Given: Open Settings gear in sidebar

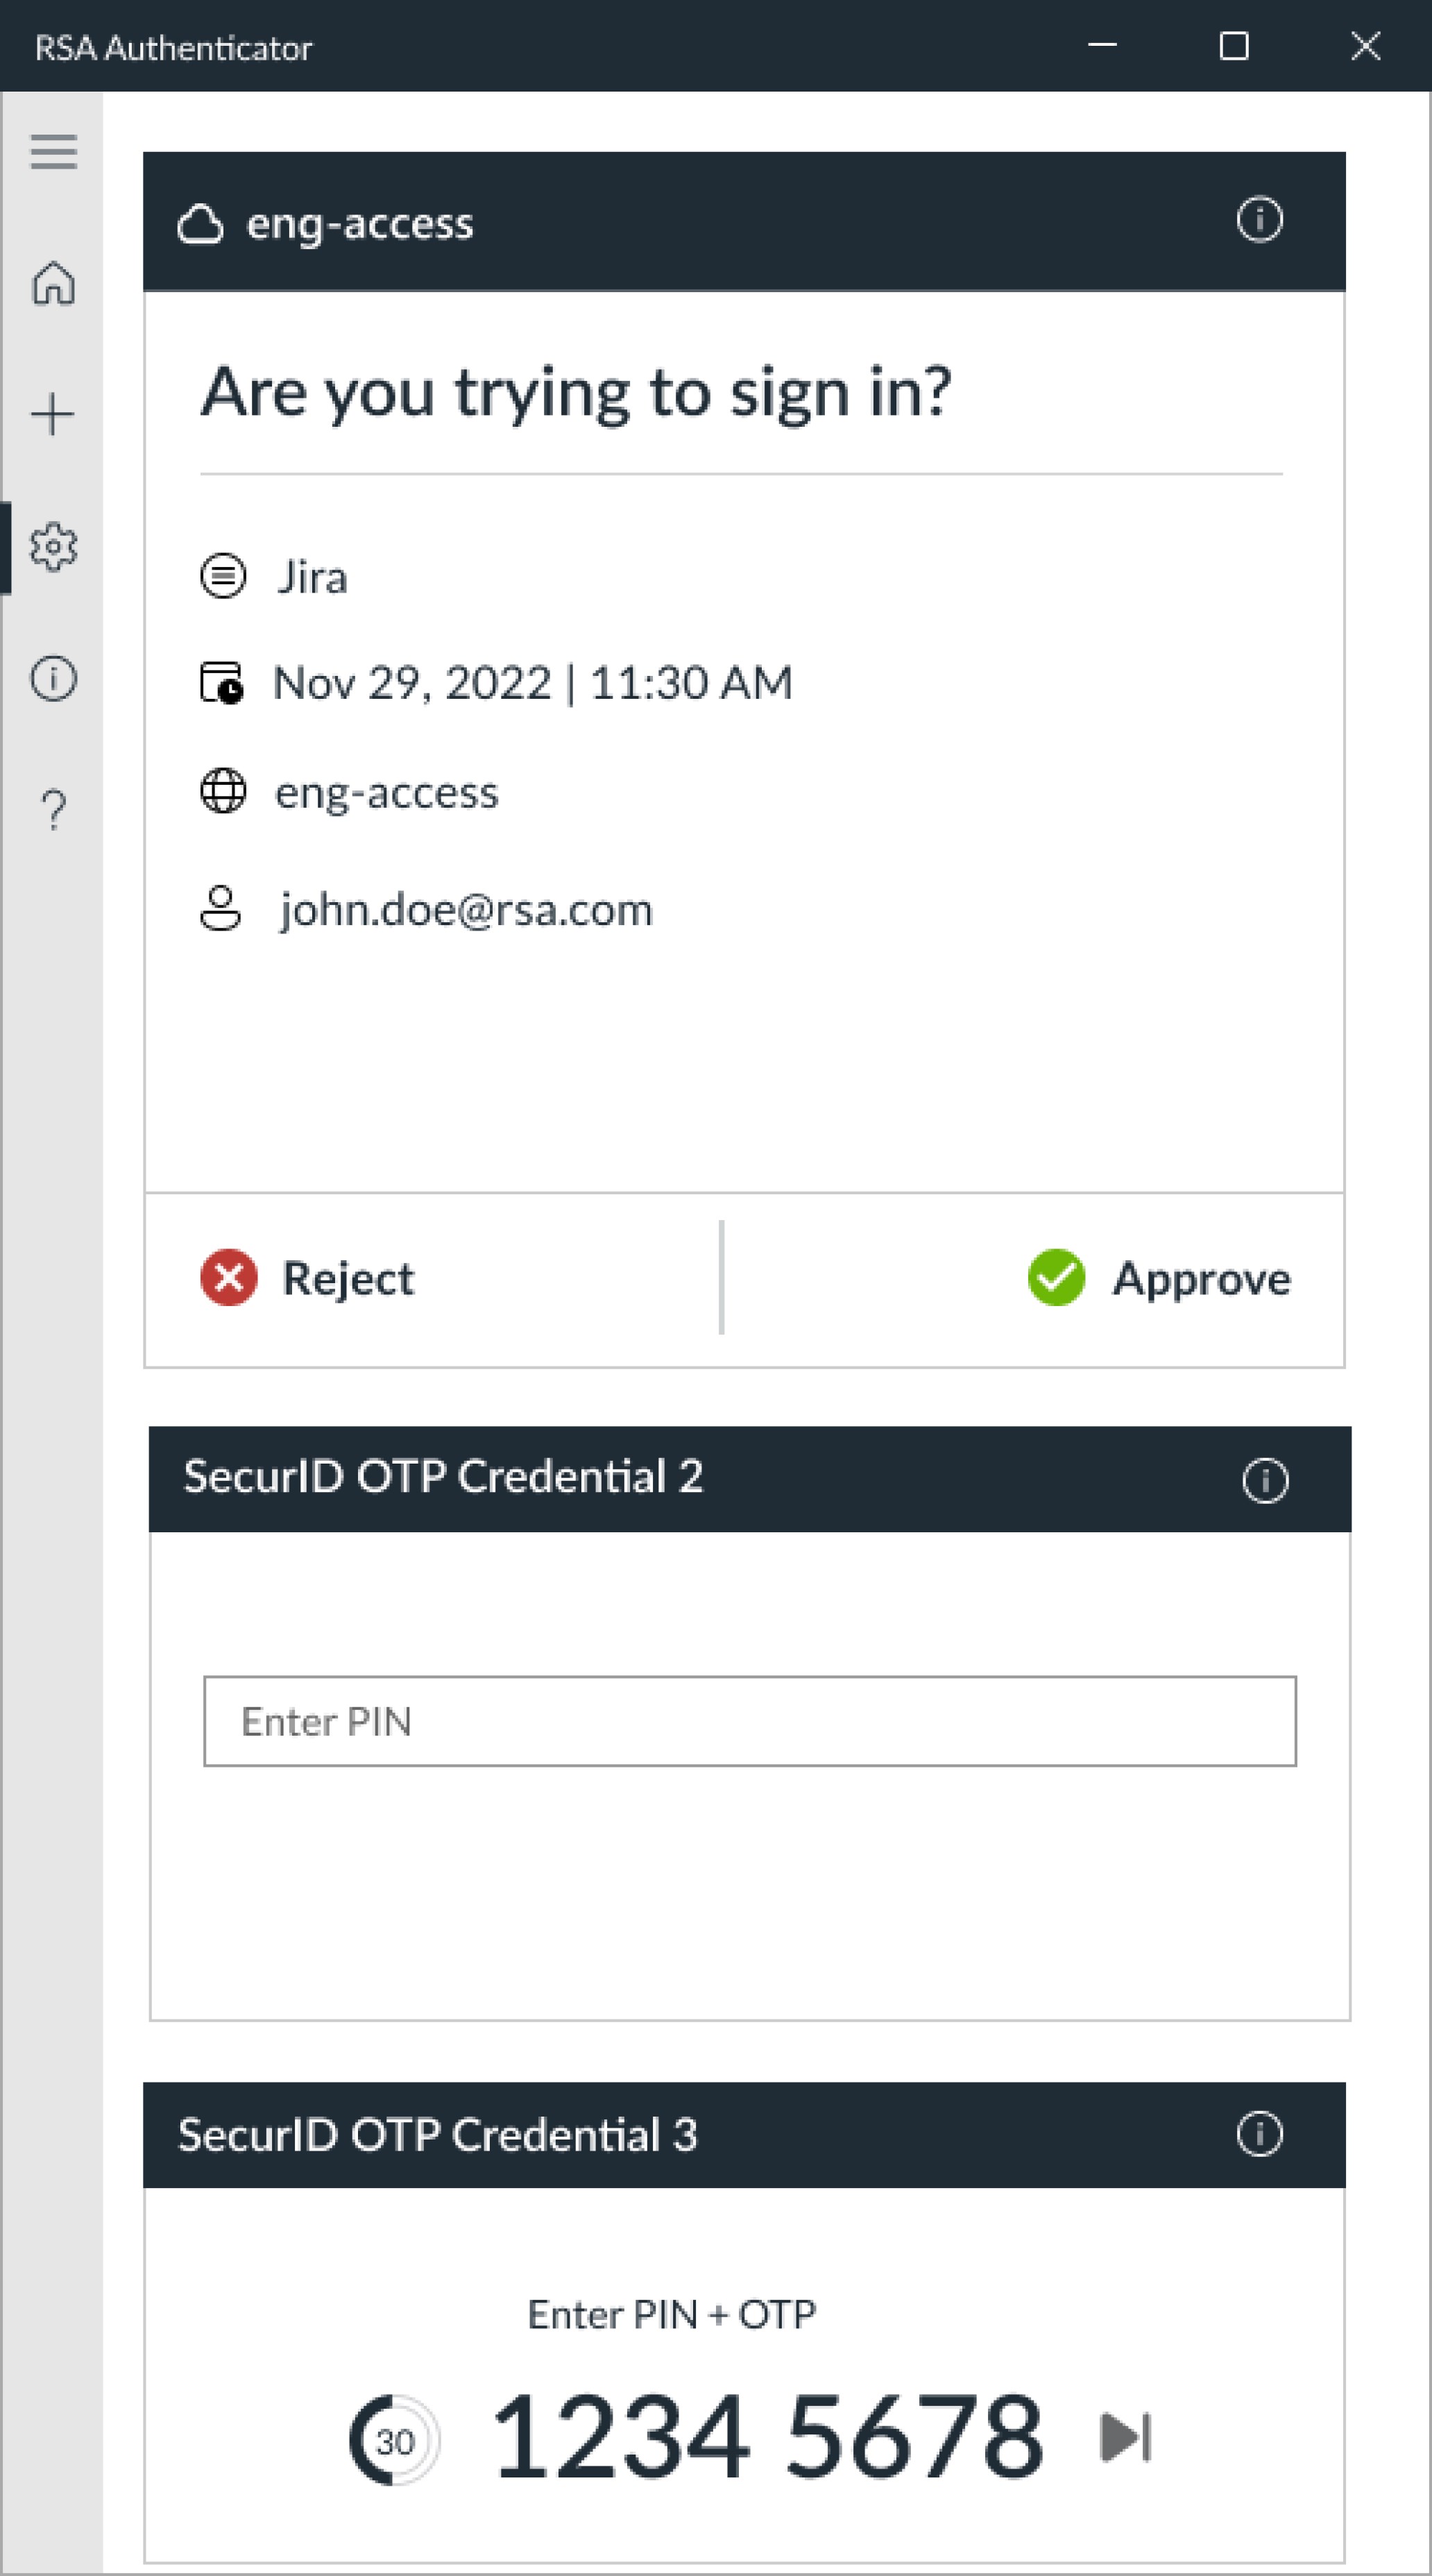Looking at the screenshot, I should coord(53,546).
